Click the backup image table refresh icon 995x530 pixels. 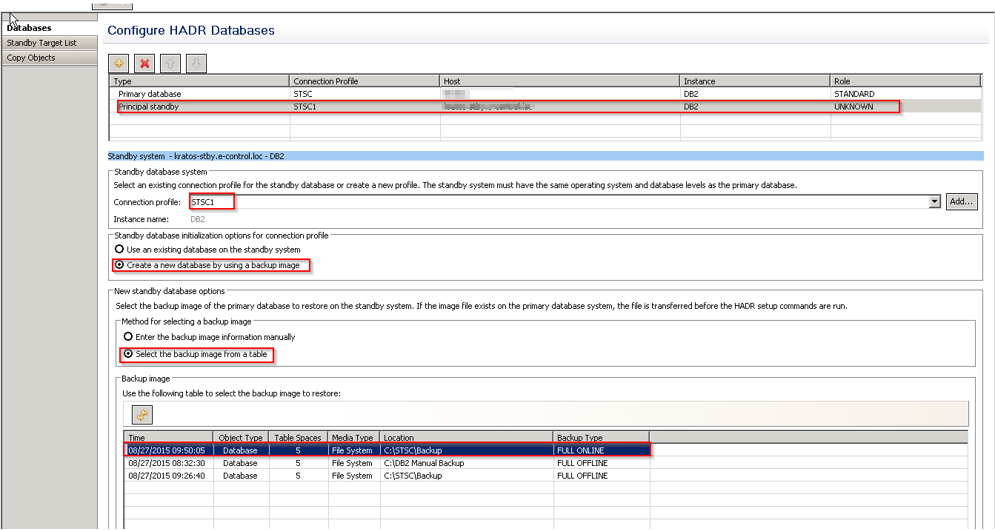click(142, 414)
